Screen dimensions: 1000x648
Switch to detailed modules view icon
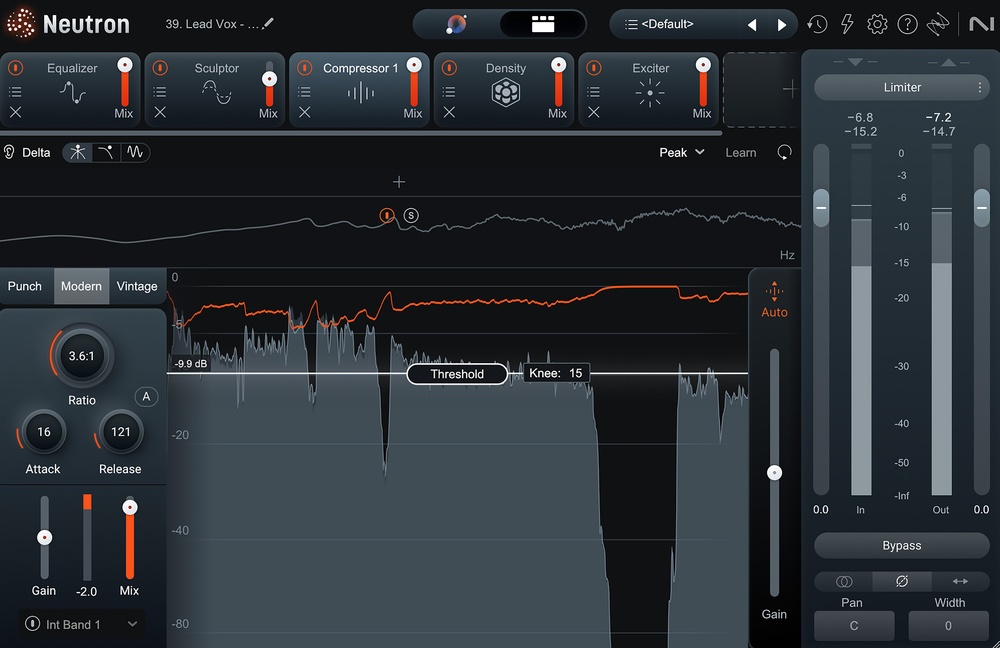[x=543, y=24]
